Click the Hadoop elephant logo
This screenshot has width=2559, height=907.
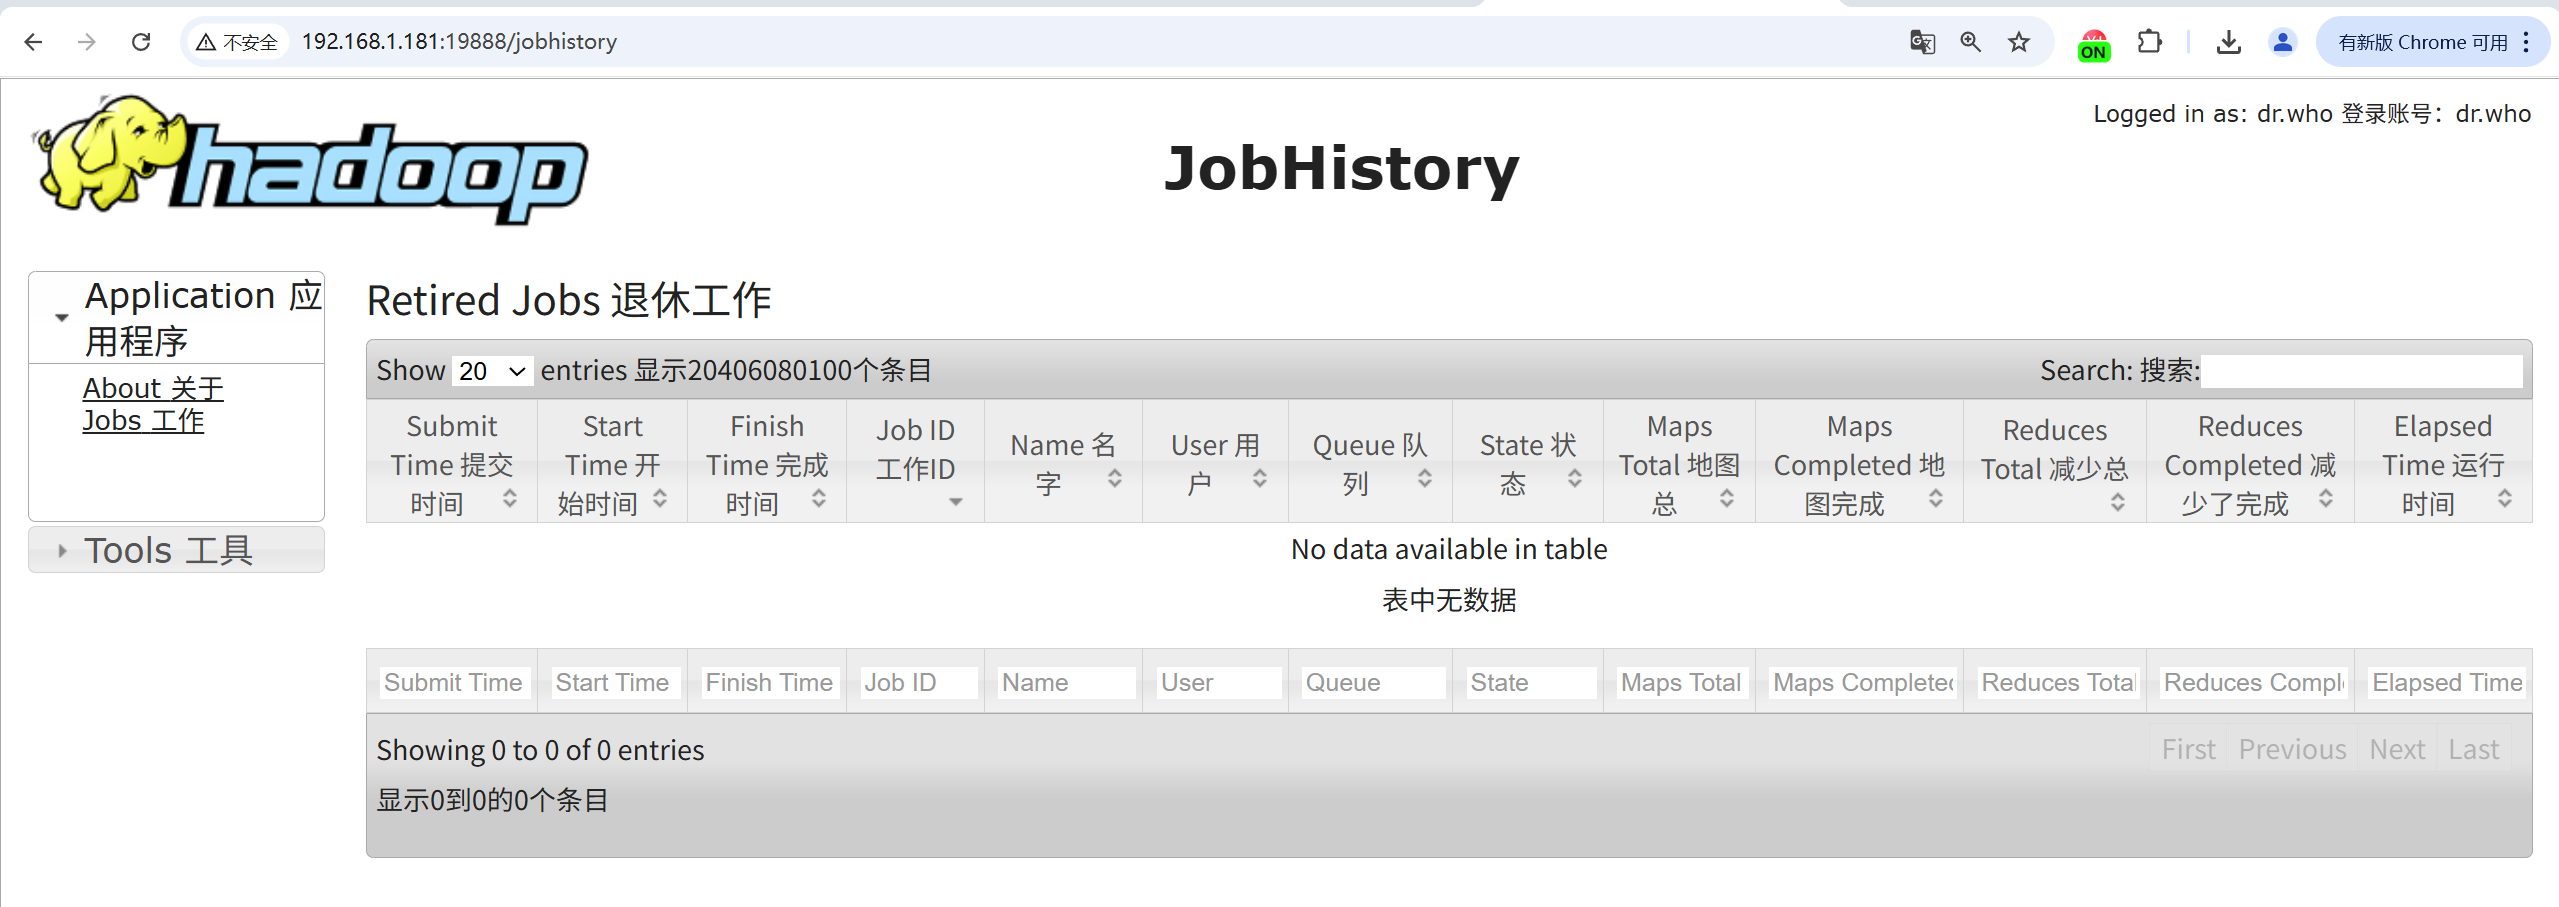point(310,160)
